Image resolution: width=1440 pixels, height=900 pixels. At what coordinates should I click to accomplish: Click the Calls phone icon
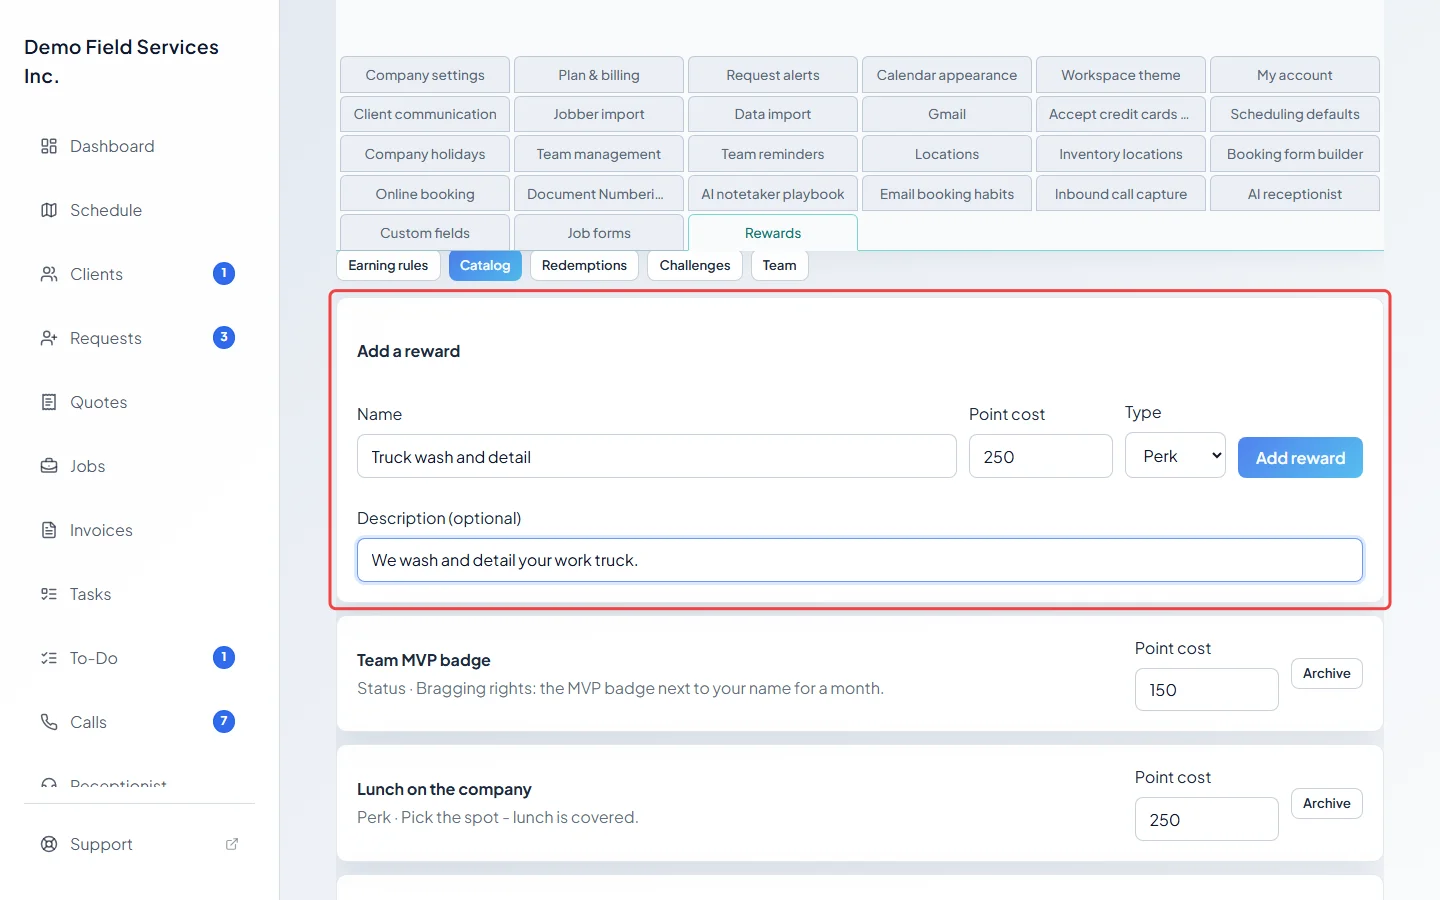(49, 722)
